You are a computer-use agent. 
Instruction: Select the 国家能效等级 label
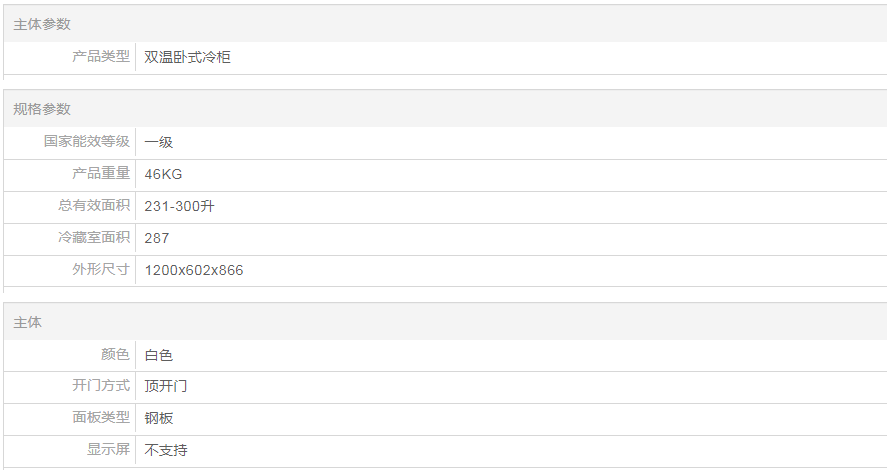(x=87, y=142)
